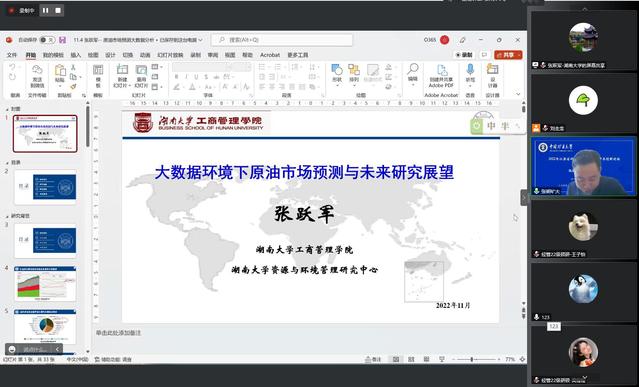Expand the file name dropdown in title bar
The image size is (639, 387).
pyautogui.click(x=200, y=40)
